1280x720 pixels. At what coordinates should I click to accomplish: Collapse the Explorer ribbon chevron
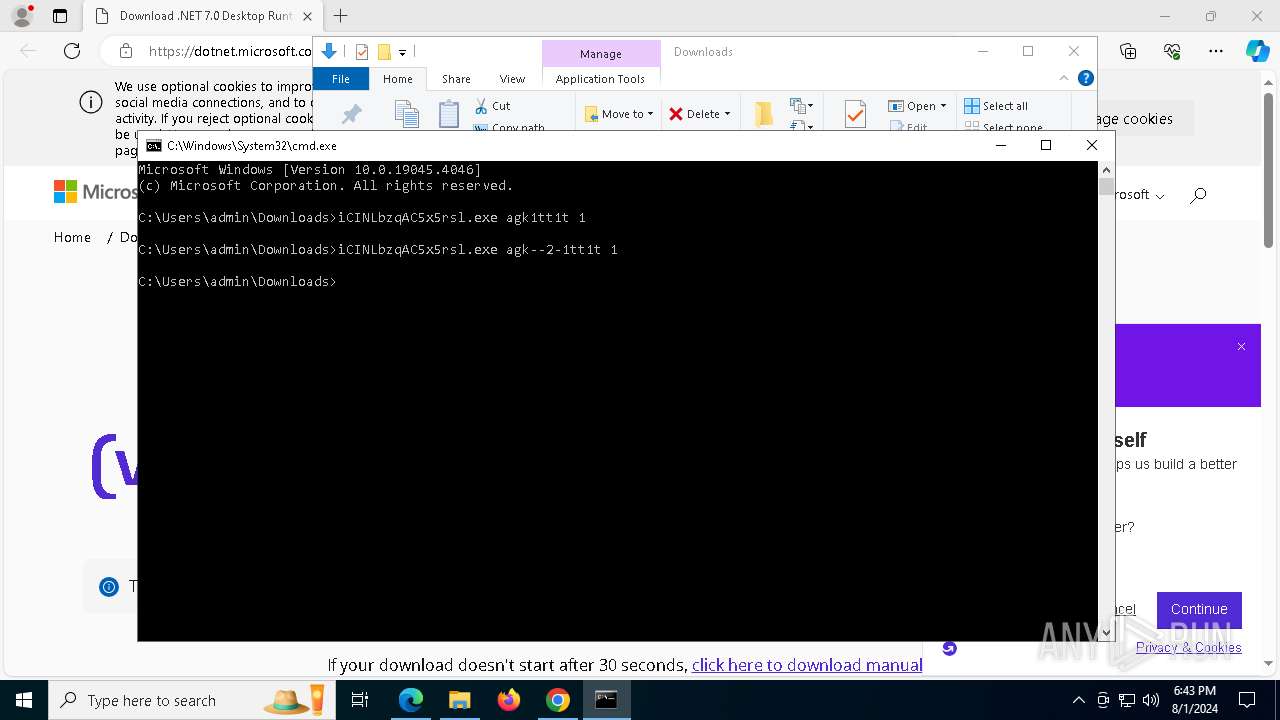1064,78
